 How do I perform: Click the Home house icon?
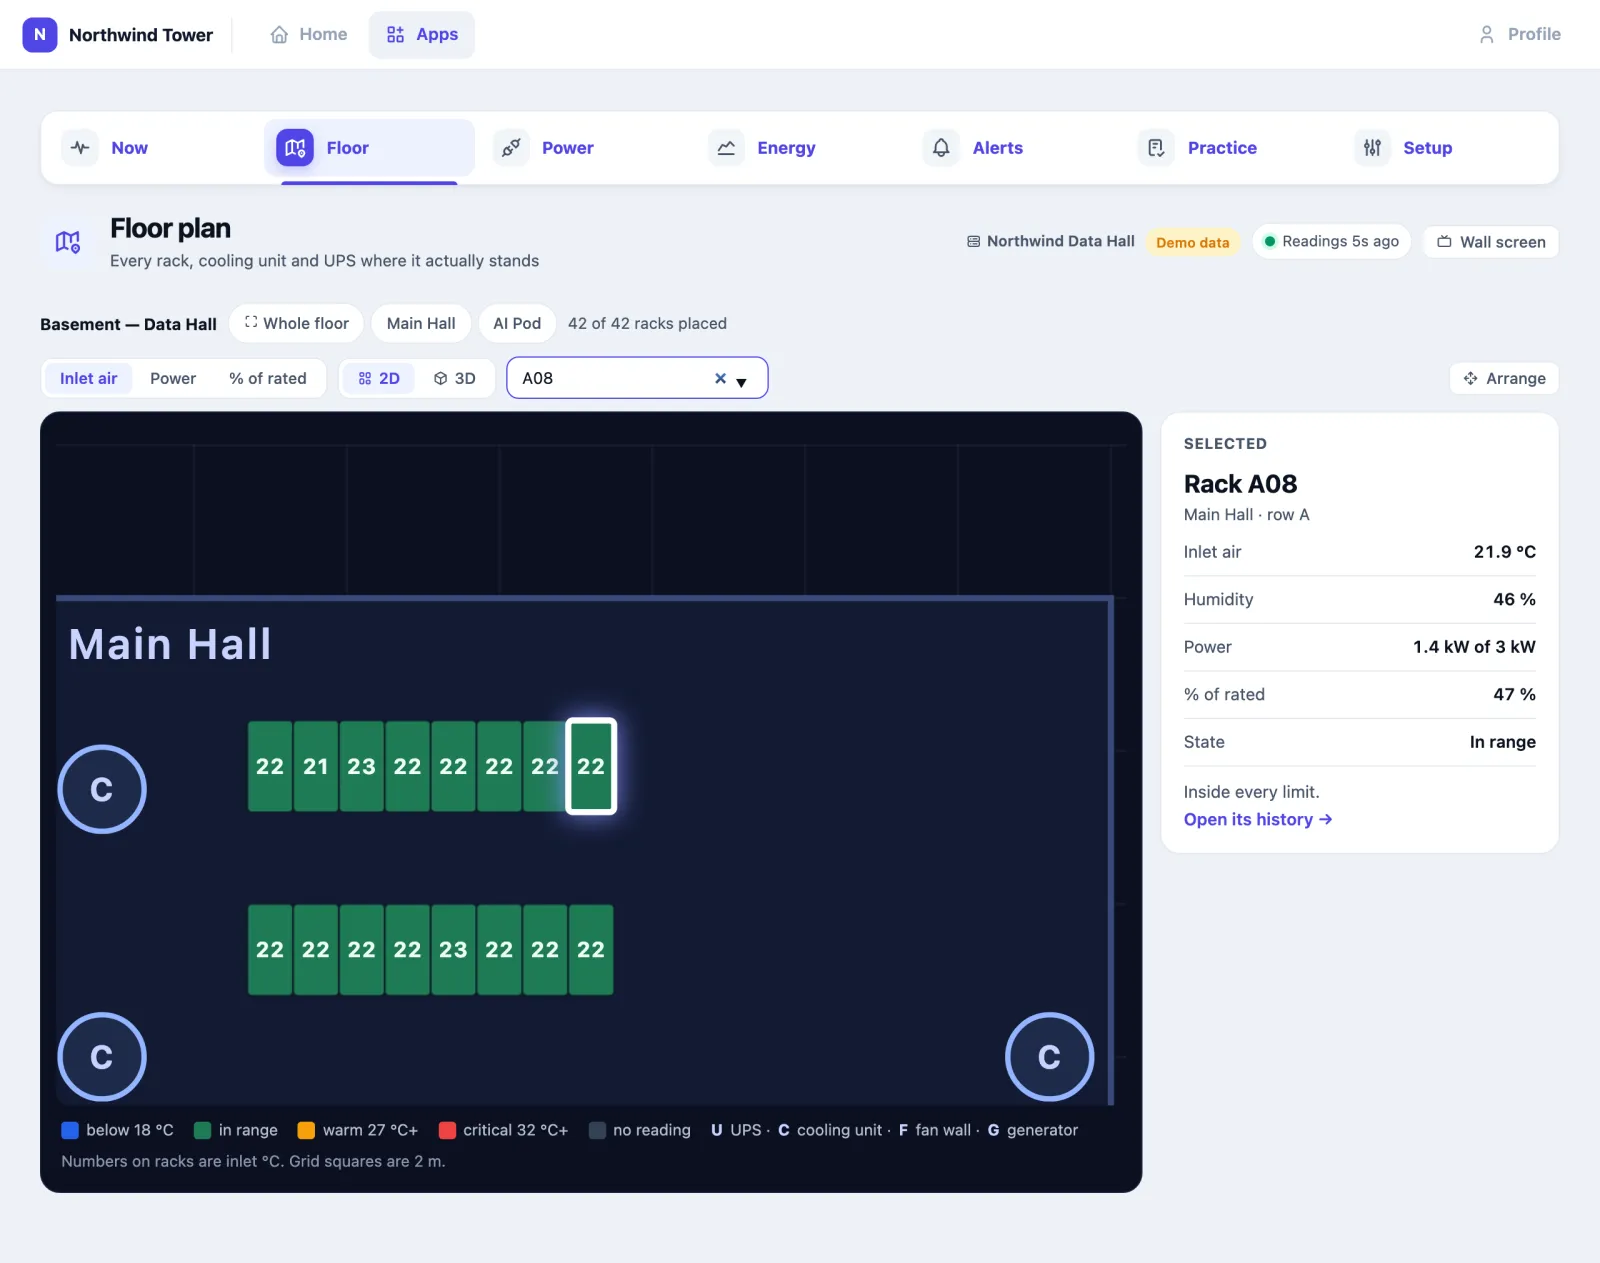point(279,35)
